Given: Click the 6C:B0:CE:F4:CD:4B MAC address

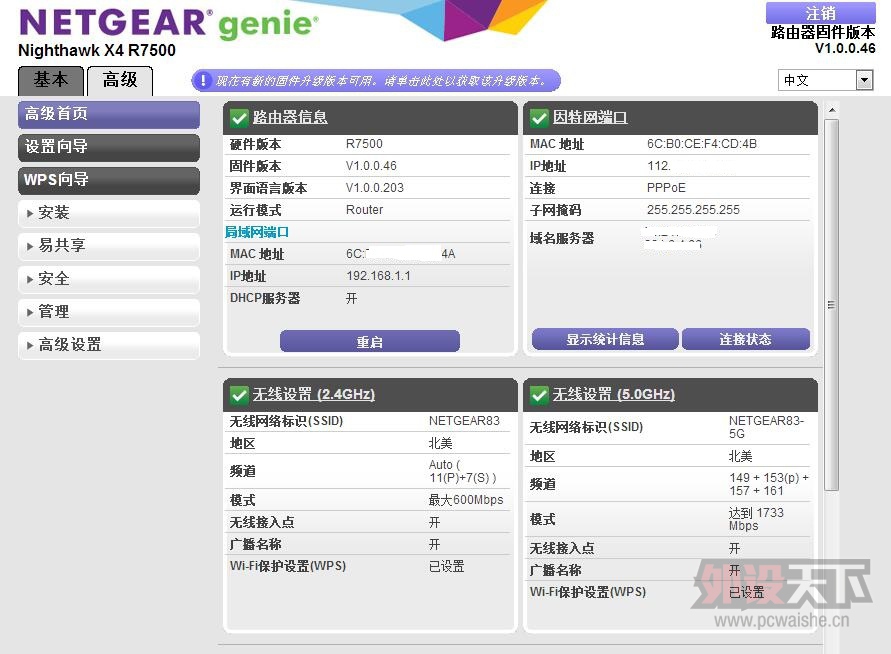Looking at the screenshot, I should 702,144.
